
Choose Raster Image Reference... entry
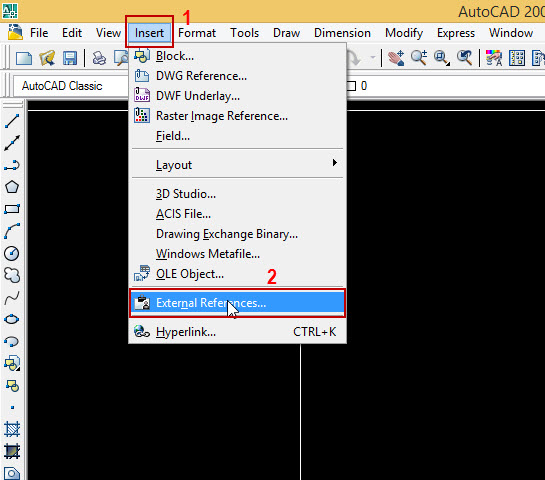click(237, 116)
